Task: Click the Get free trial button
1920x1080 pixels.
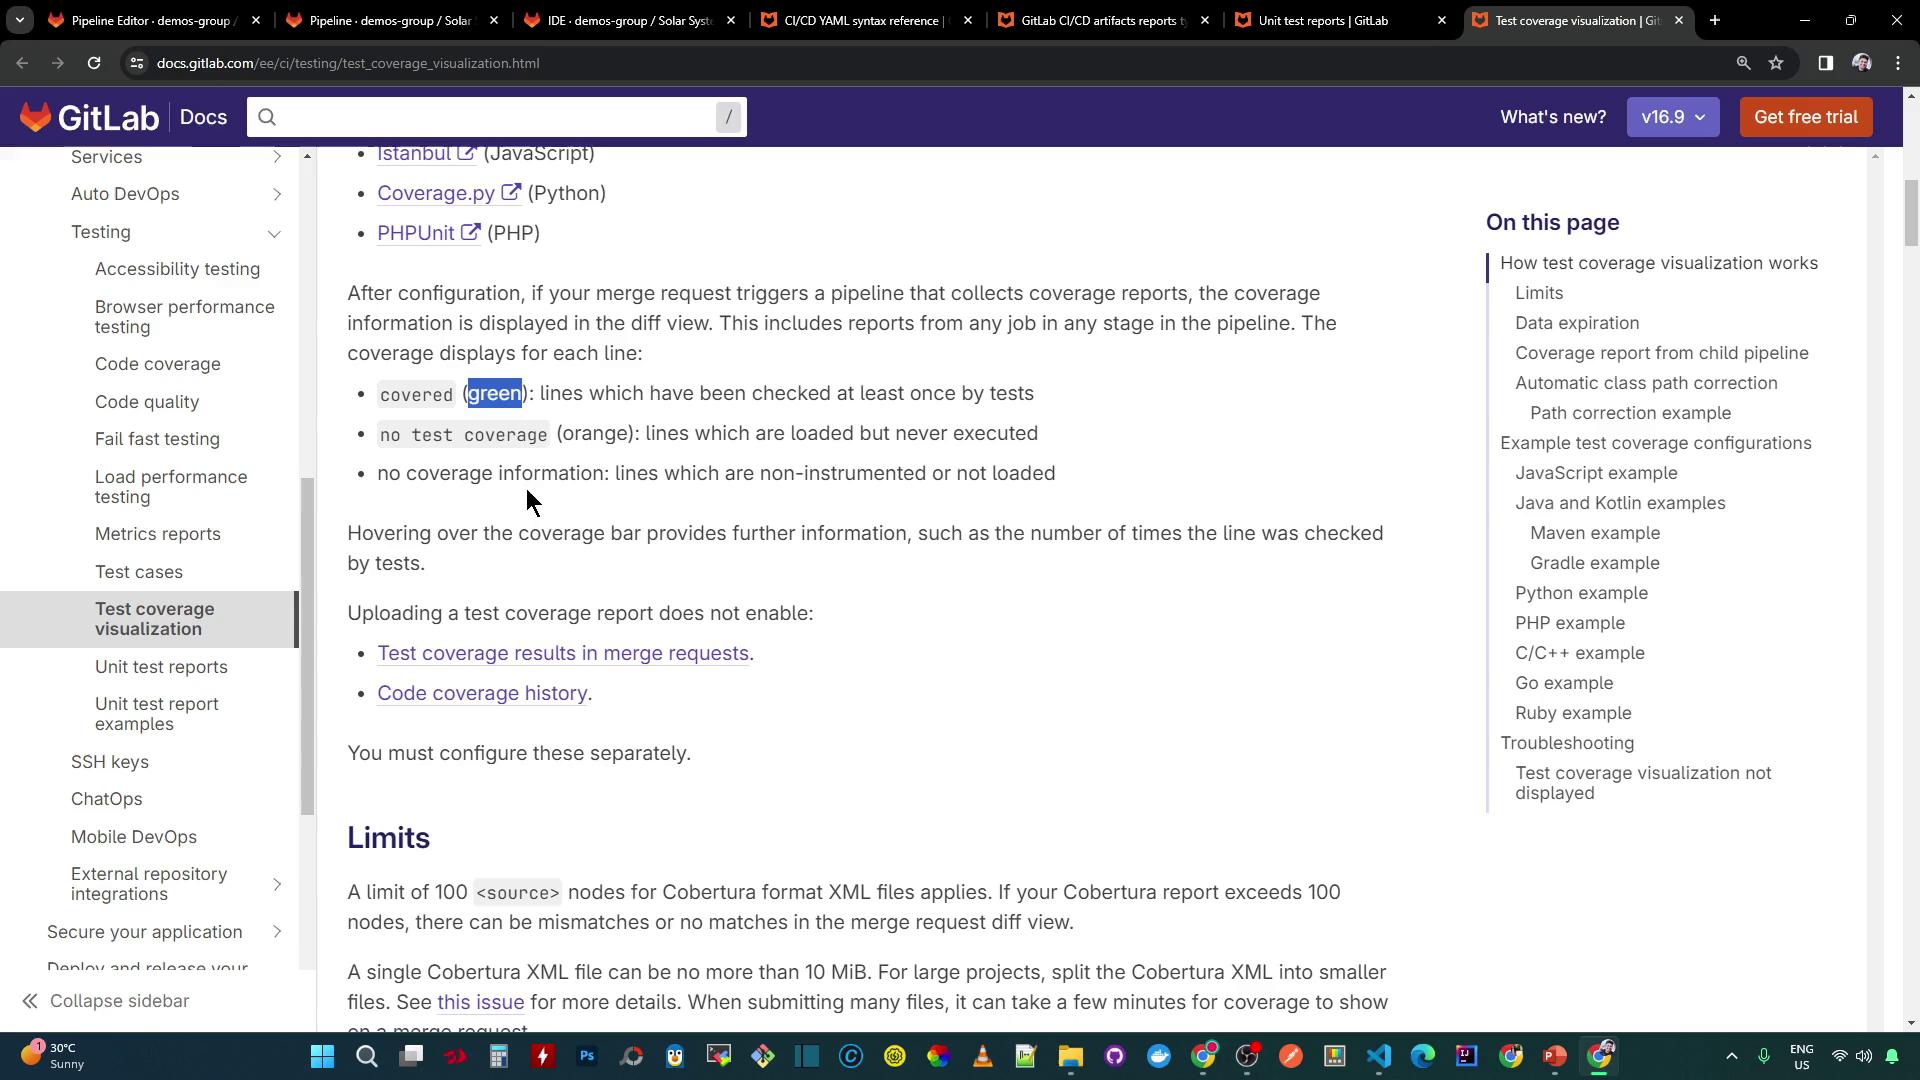Action: (x=1805, y=117)
